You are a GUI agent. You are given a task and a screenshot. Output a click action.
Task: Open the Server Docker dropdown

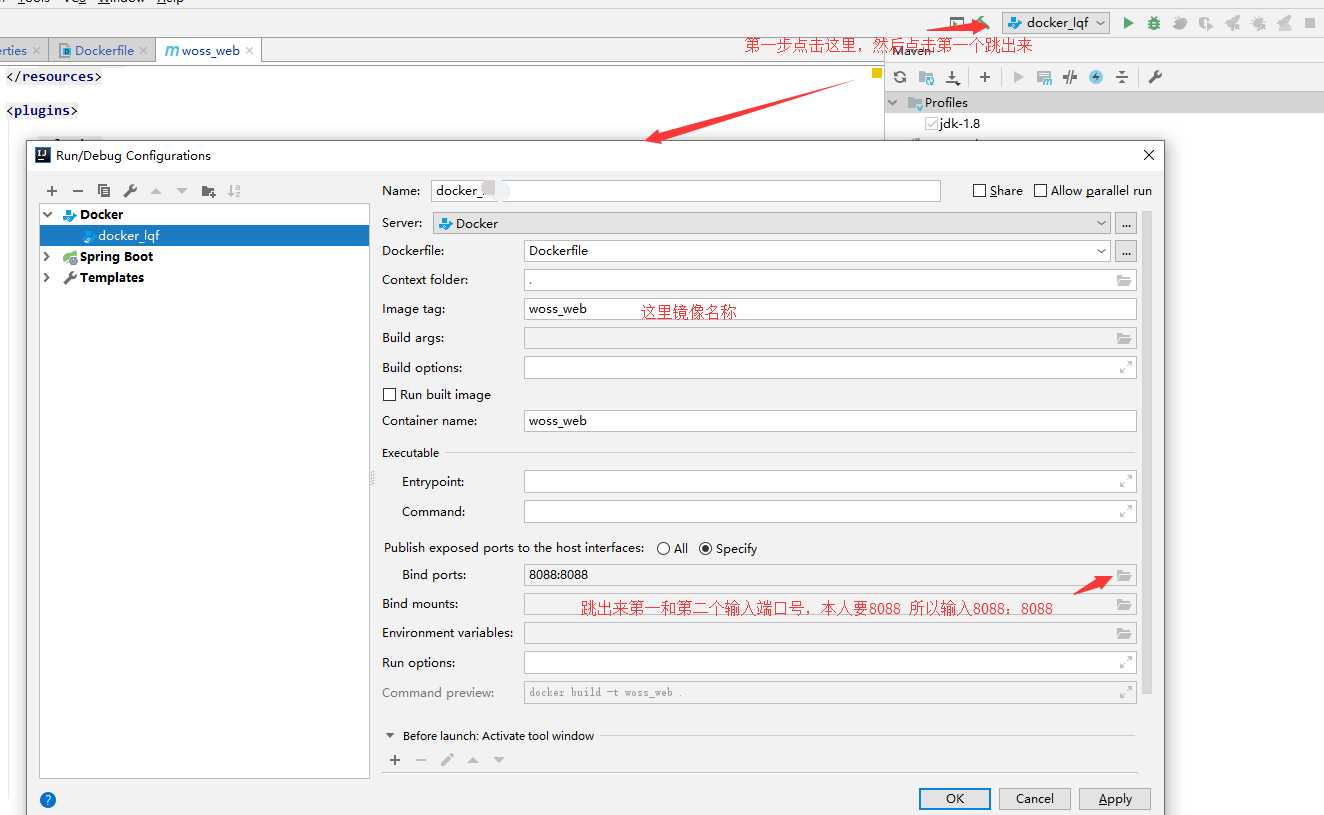(771, 223)
